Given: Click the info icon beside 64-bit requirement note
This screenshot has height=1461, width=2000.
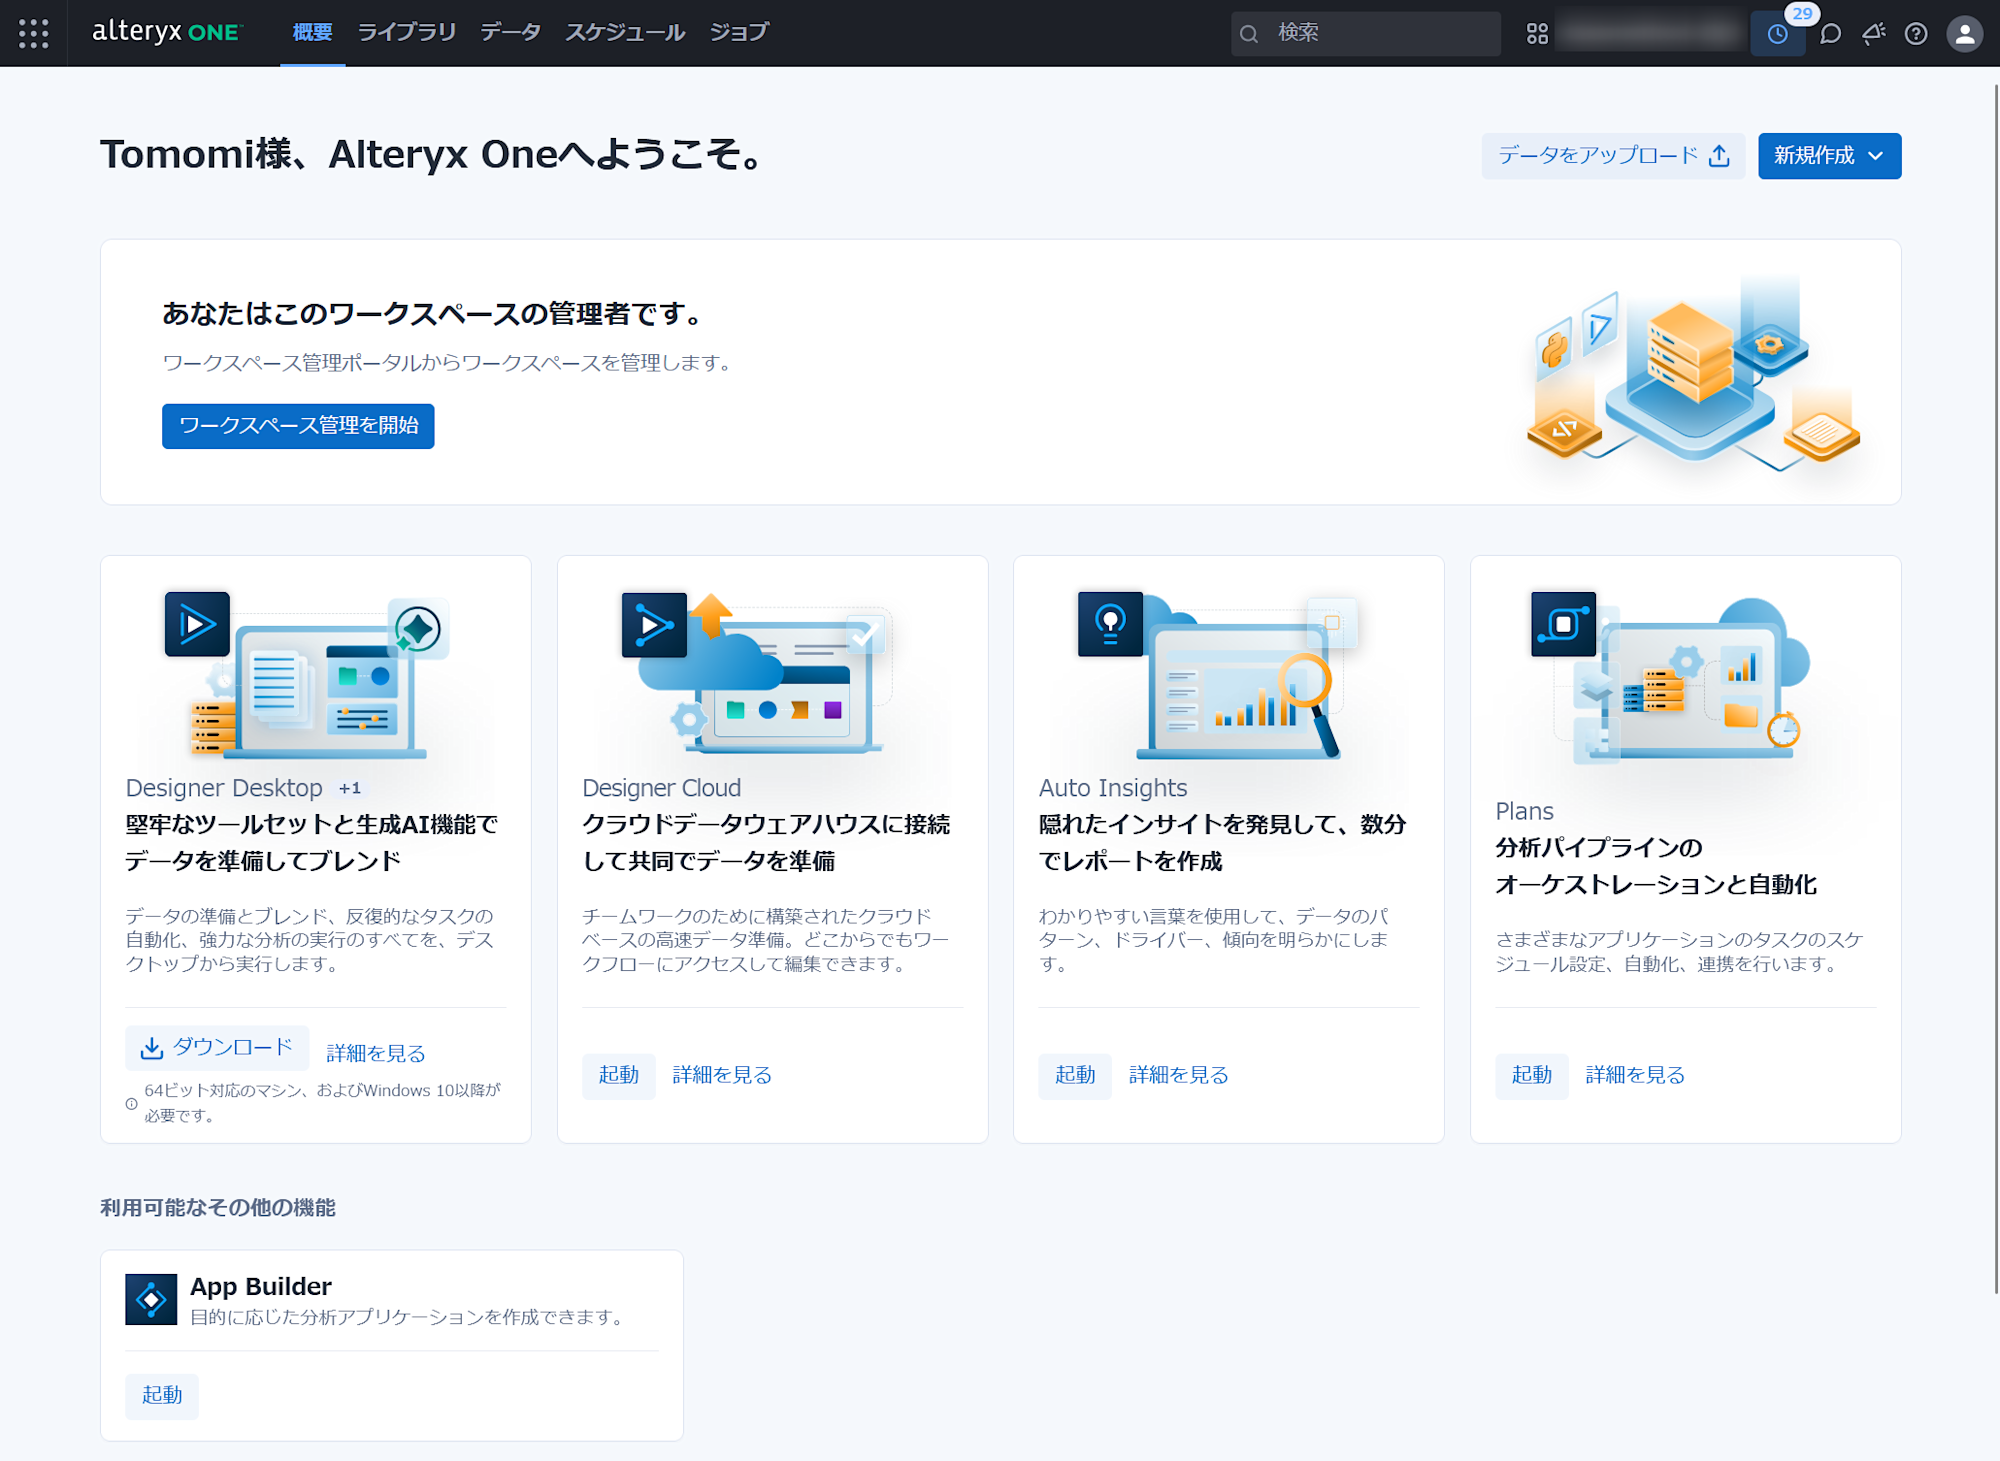Looking at the screenshot, I should tap(131, 1104).
